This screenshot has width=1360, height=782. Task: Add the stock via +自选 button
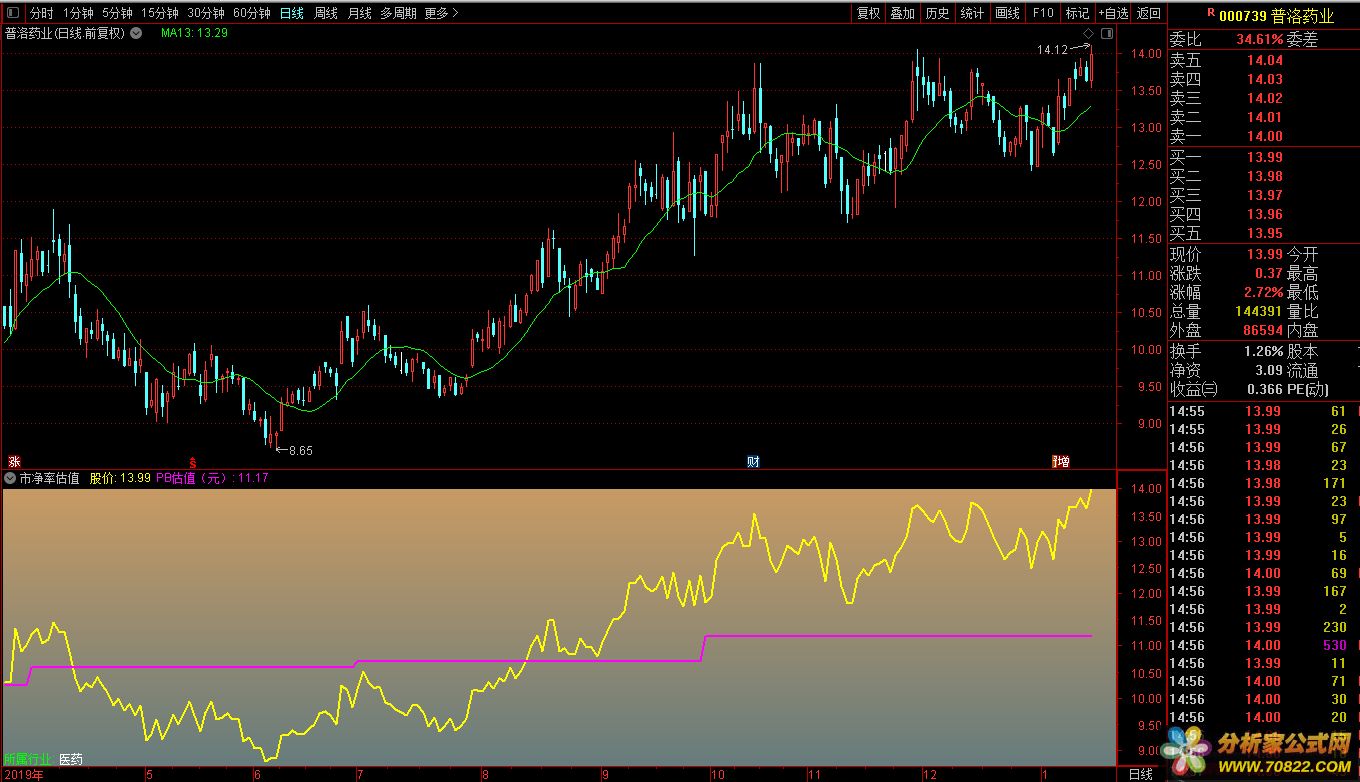[1113, 13]
